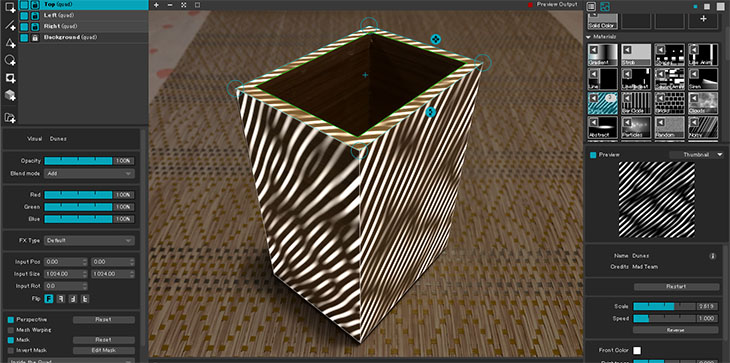Unlock the Background layer
The height and width of the screenshot is (363, 730).
point(34,38)
